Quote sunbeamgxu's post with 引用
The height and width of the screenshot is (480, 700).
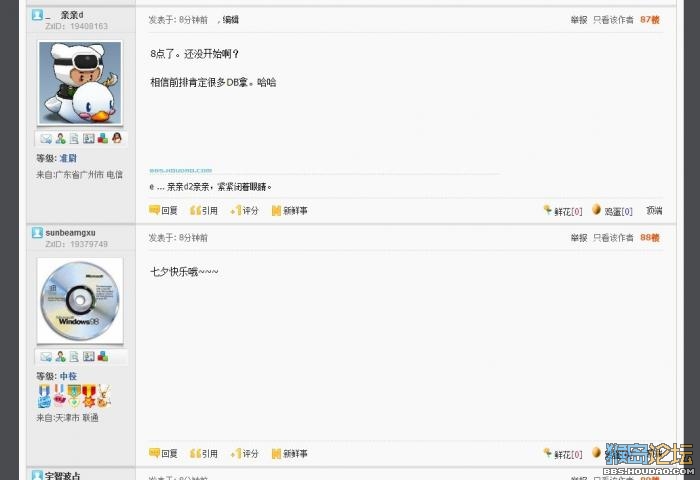point(204,454)
